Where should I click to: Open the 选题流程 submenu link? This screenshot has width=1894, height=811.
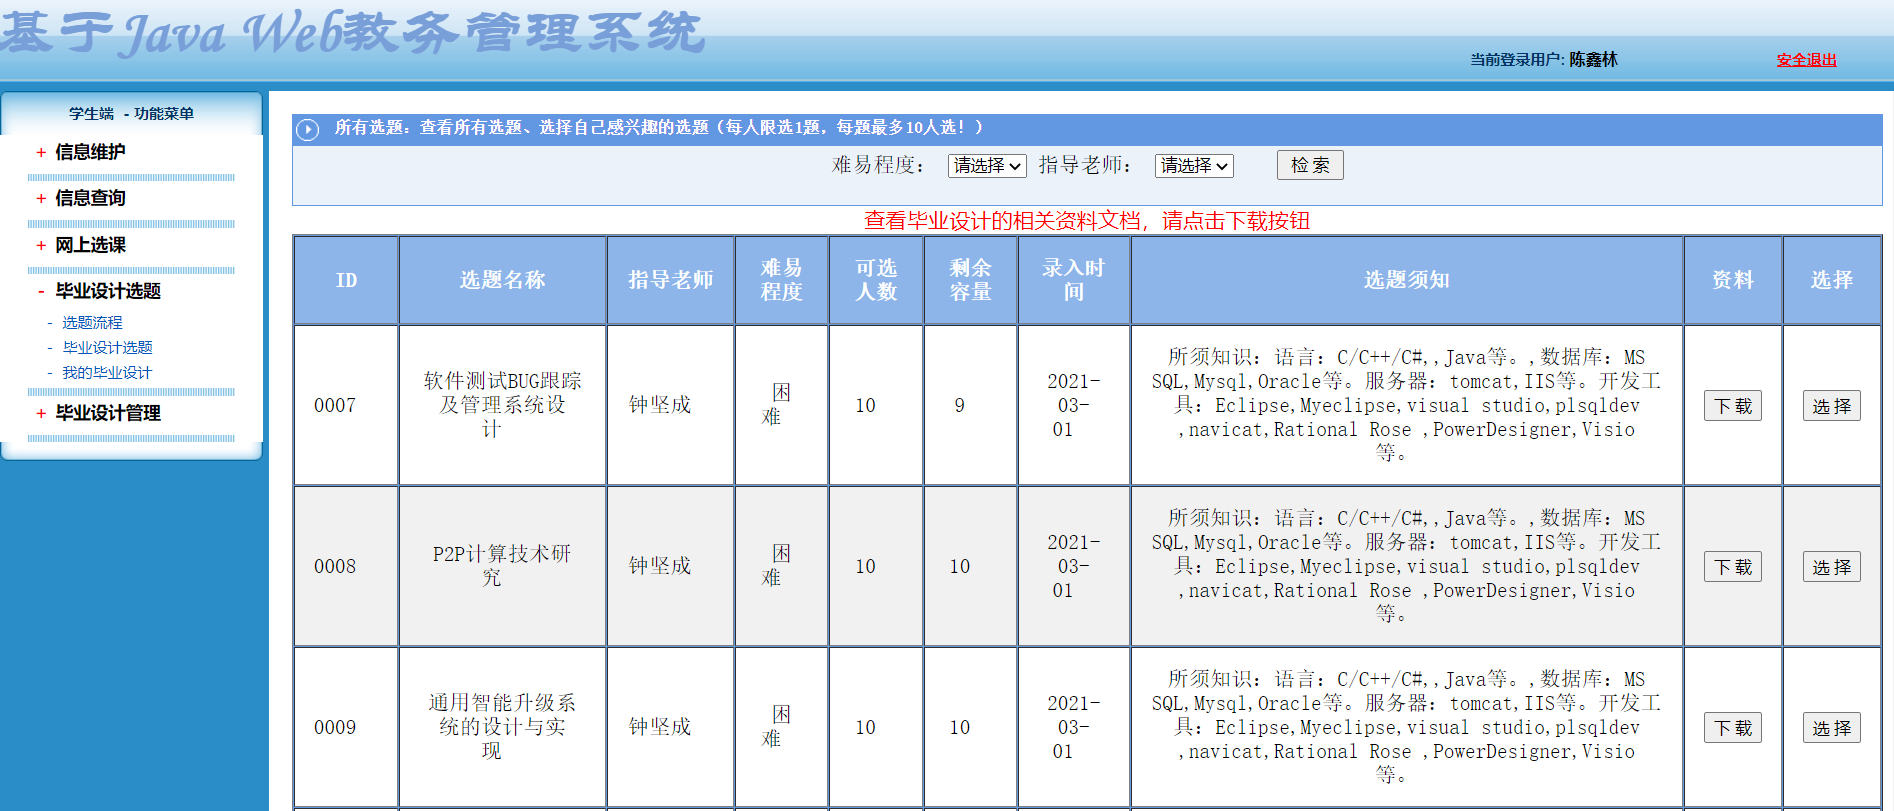coord(92,323)
